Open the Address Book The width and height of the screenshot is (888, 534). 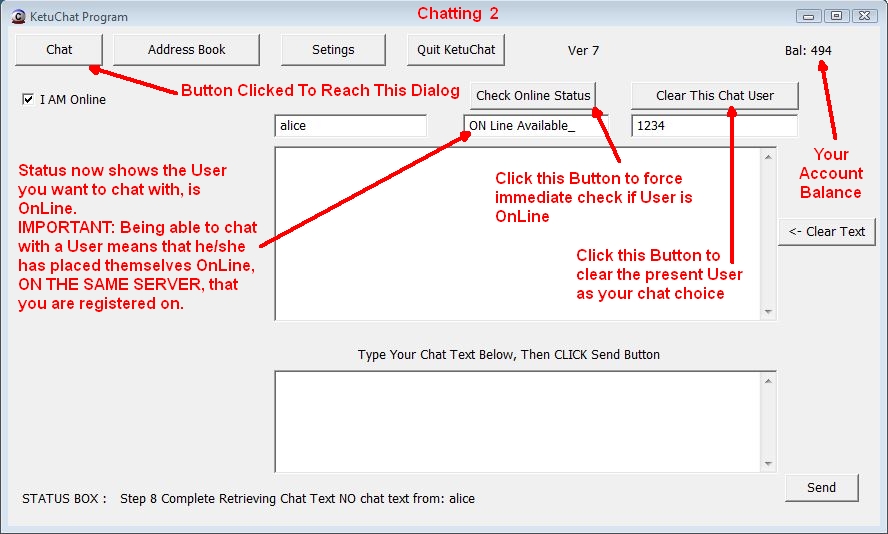point(186,50)
